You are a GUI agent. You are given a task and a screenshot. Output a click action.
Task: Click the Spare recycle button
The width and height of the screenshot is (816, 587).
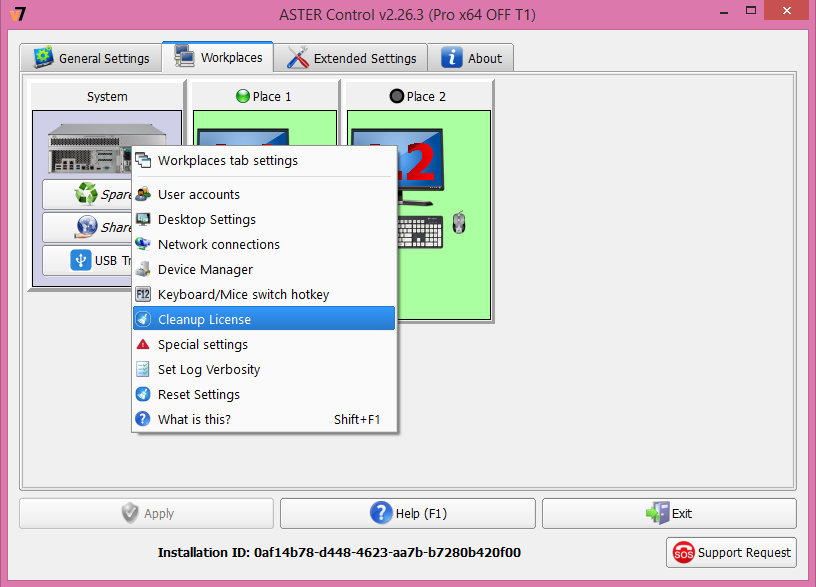pyautogui.click(x=87, y=194)
